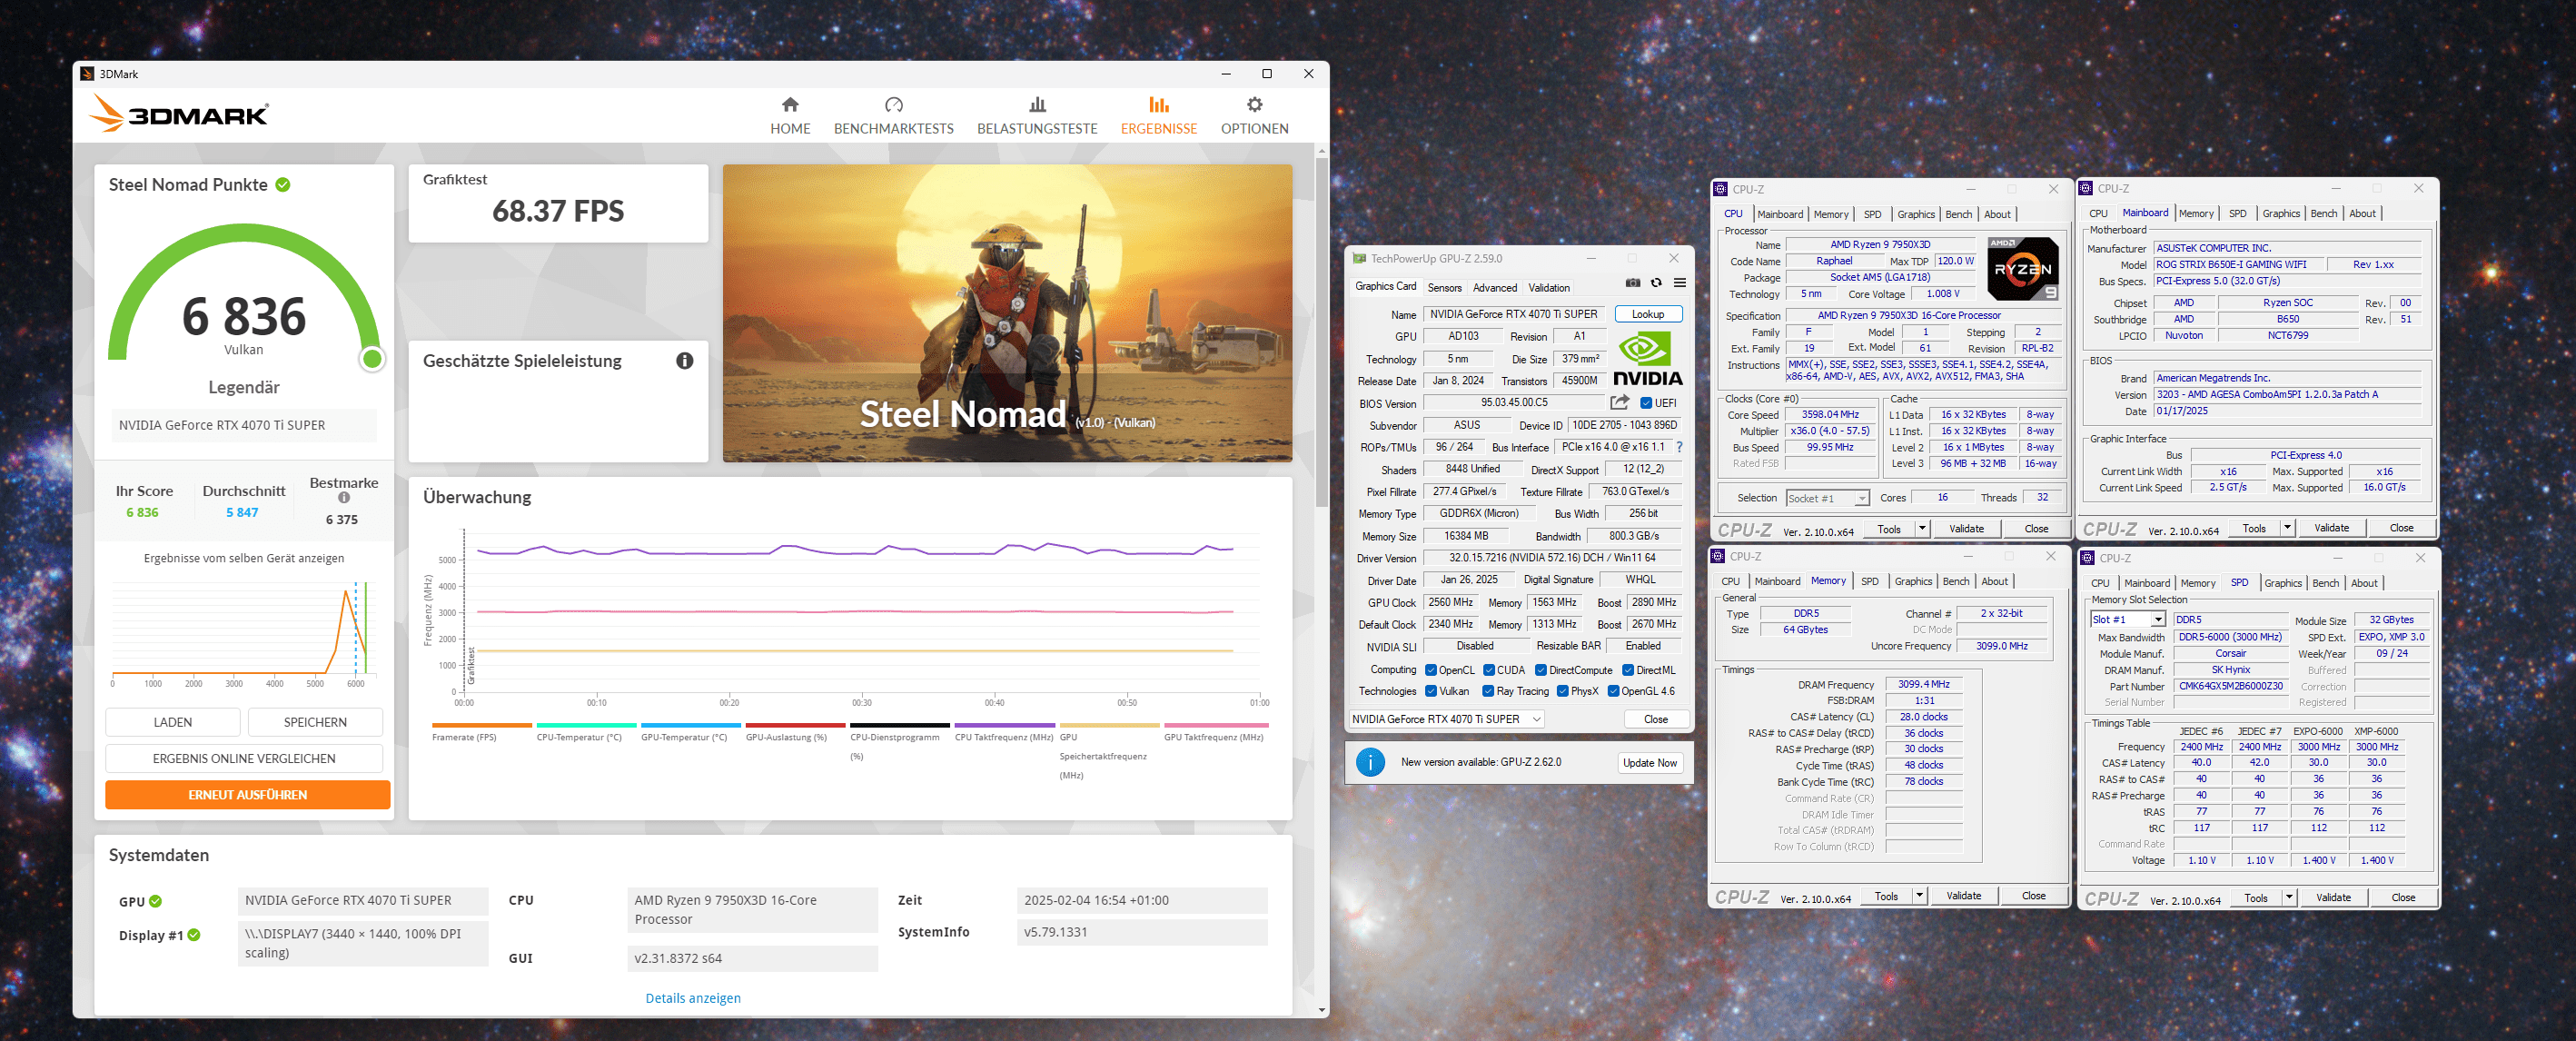Open the GPU-Z hamburger menu
This screenshot has width=2576, height=1041.
1680,283
